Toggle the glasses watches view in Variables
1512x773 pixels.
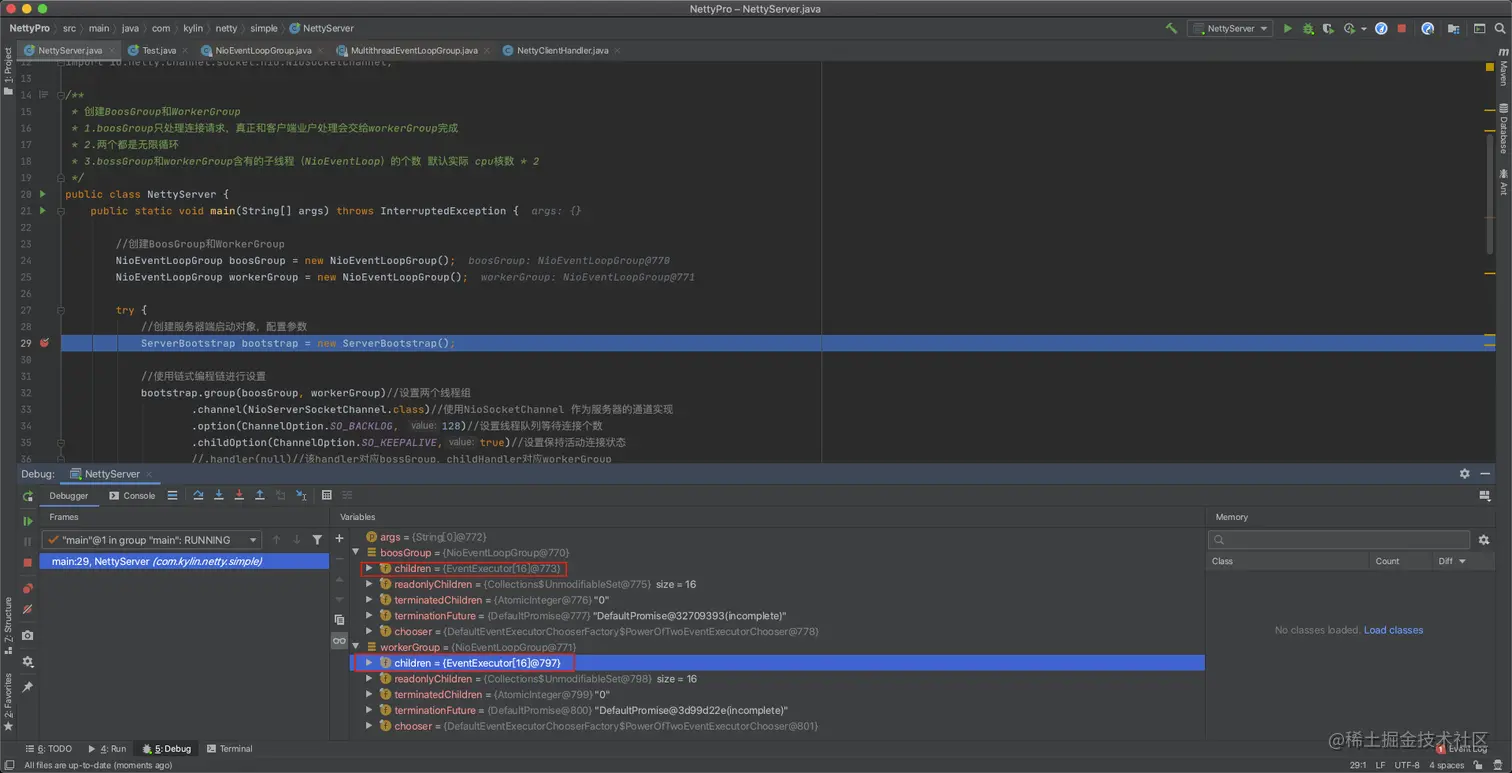[339, 641]
